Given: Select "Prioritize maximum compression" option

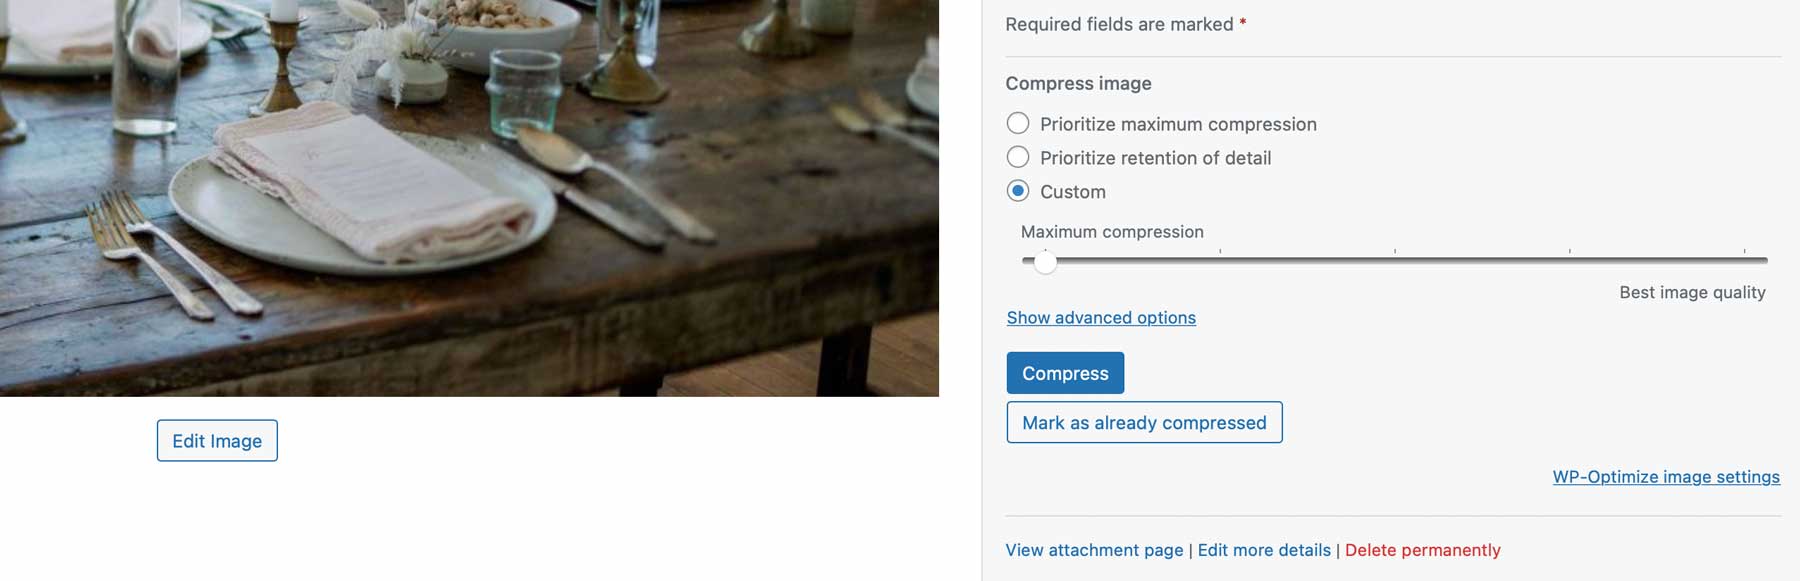Looking at the screenshot, I should (x=1018, y=123).
